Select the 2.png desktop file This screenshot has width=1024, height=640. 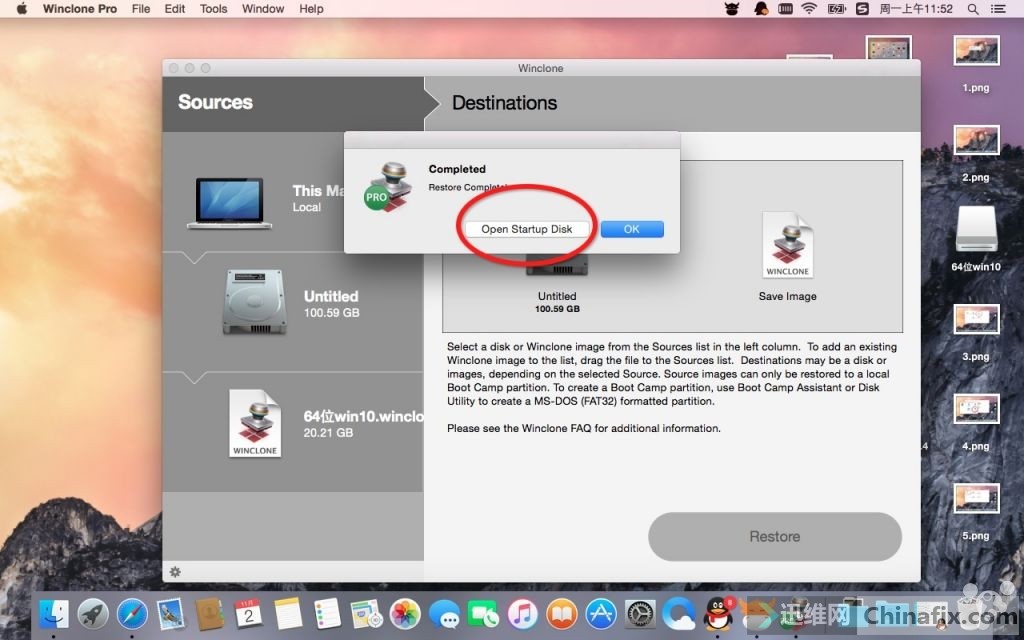(x=976, y=153)
